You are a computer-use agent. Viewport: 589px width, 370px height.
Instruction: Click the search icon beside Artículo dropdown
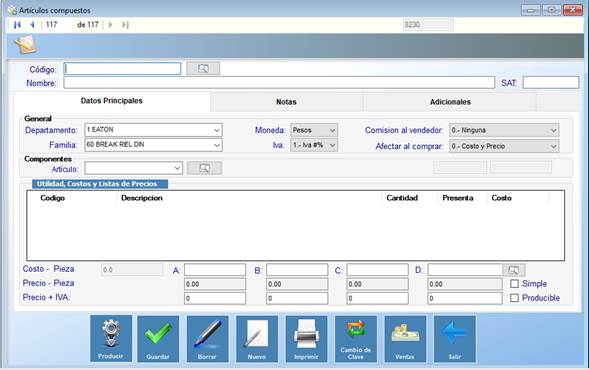(204, 168)
